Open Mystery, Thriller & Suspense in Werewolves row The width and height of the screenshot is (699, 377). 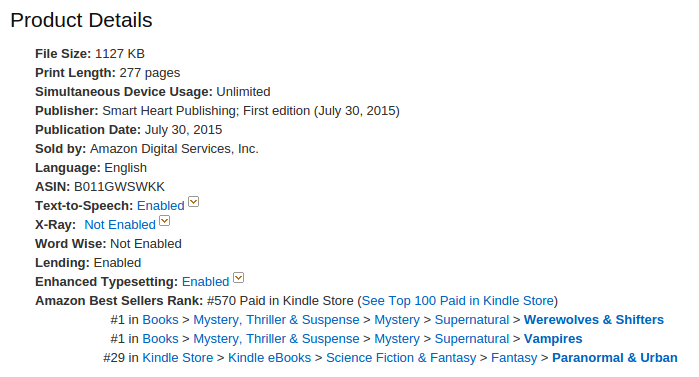tap(276, 320)
